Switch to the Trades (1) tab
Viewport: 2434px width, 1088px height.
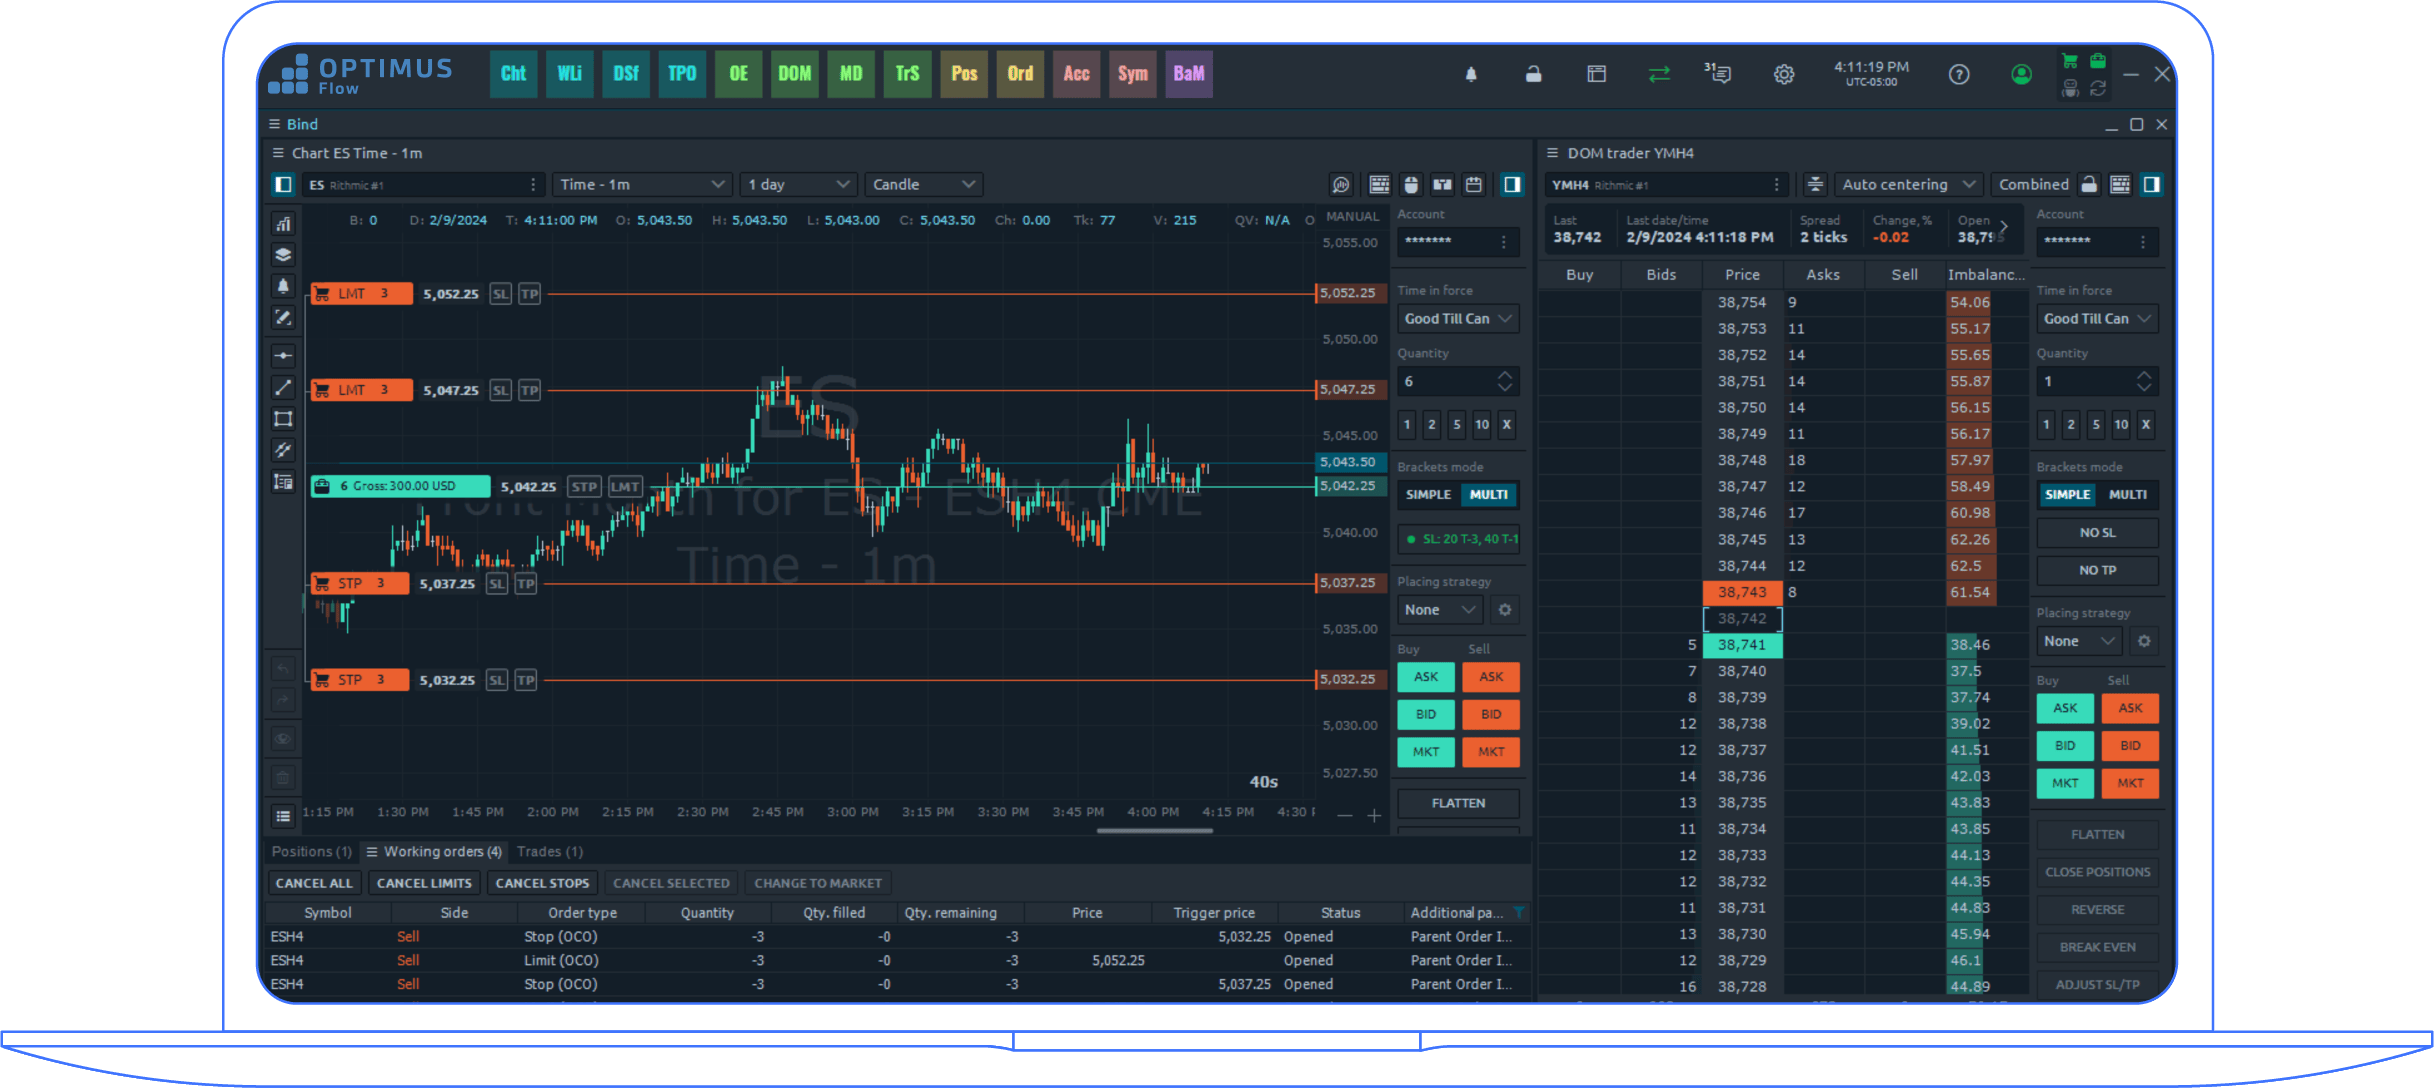pyautogui.click(x=550, y=851)
